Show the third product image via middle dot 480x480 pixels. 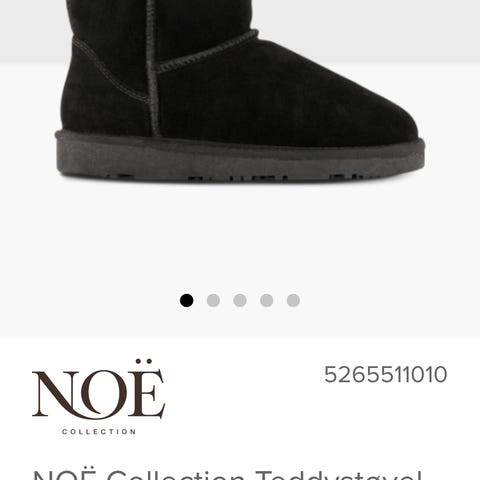click(x=240, y=300)
